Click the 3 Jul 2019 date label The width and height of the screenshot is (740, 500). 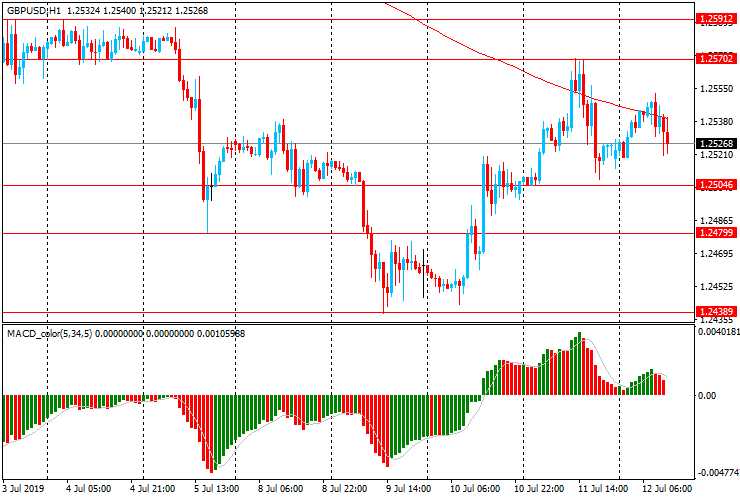(24, 488)
